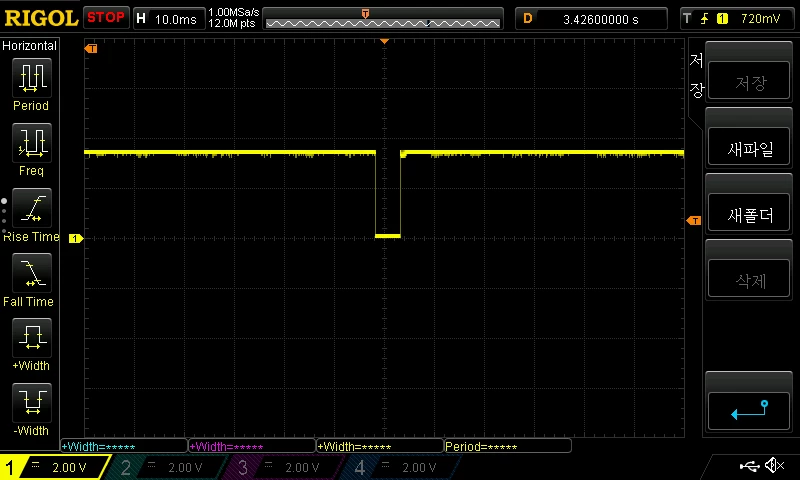Click the orange trigger marker in memory bar
Screen dimensions: 800x480
[x=365, y=14]
